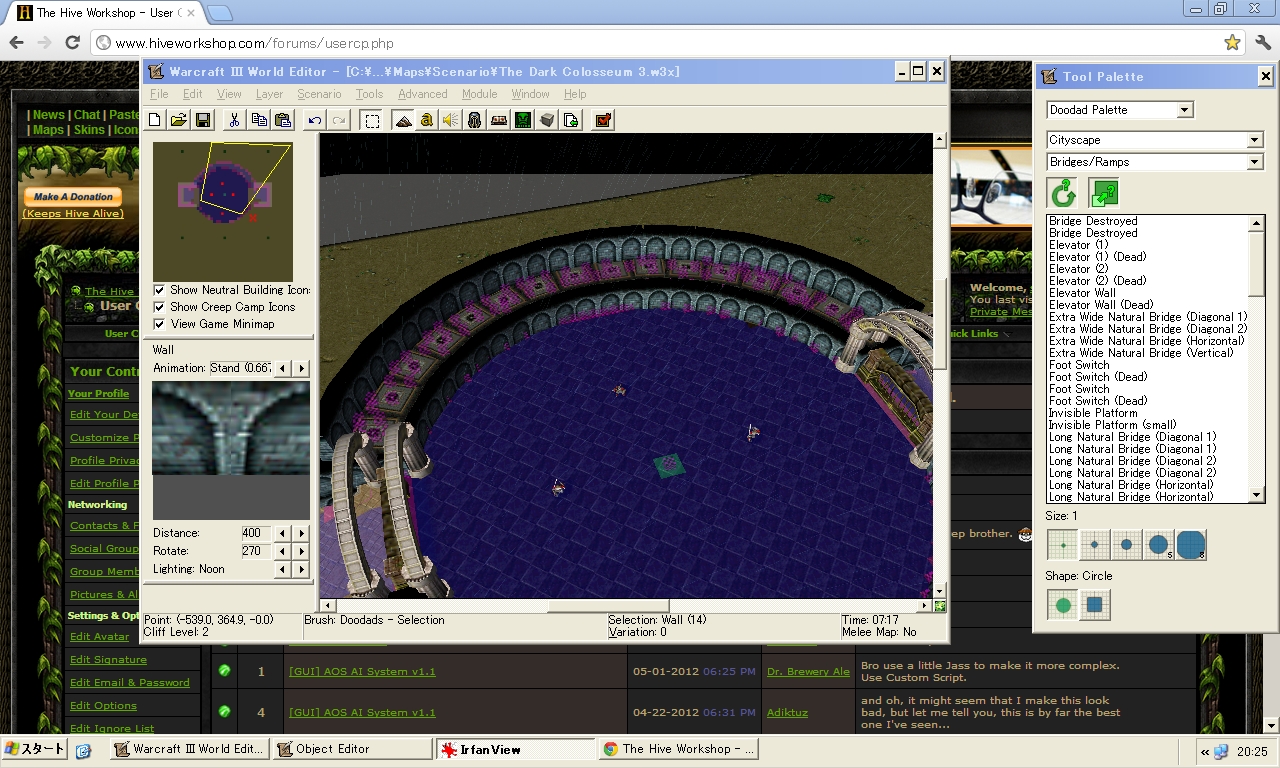Screen dimensions: 1280x768
Task: Open the Terrain Editor mountain icon
Action: [x=403, y=120]
